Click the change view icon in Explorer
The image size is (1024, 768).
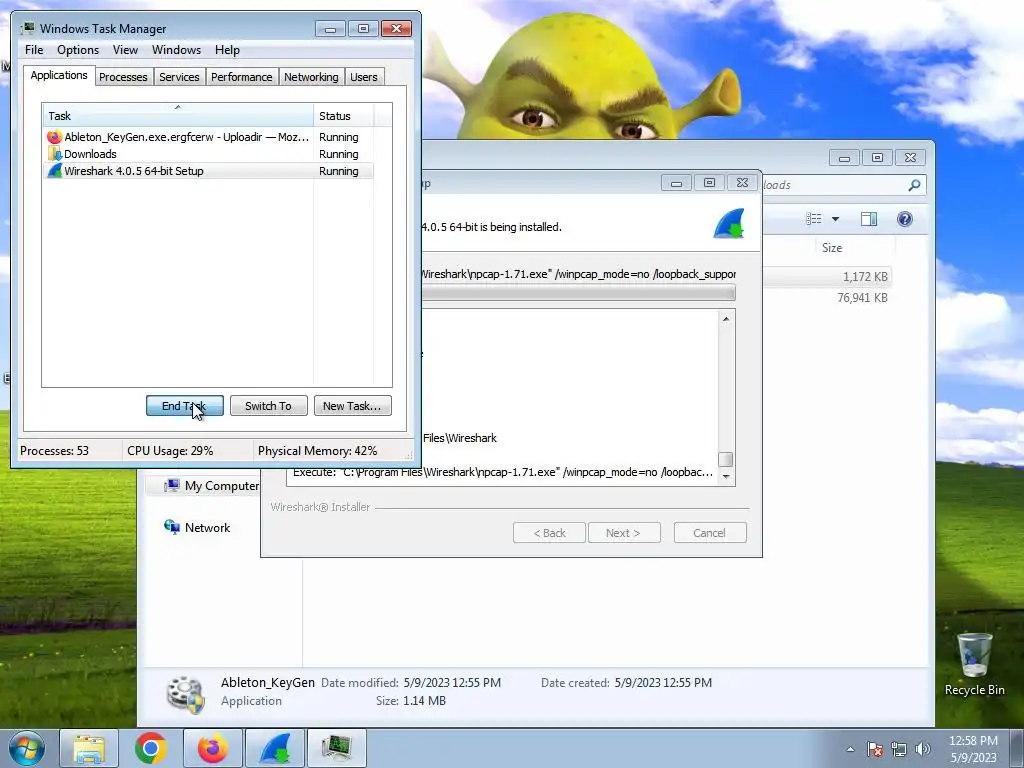click(x=813, y=219)
